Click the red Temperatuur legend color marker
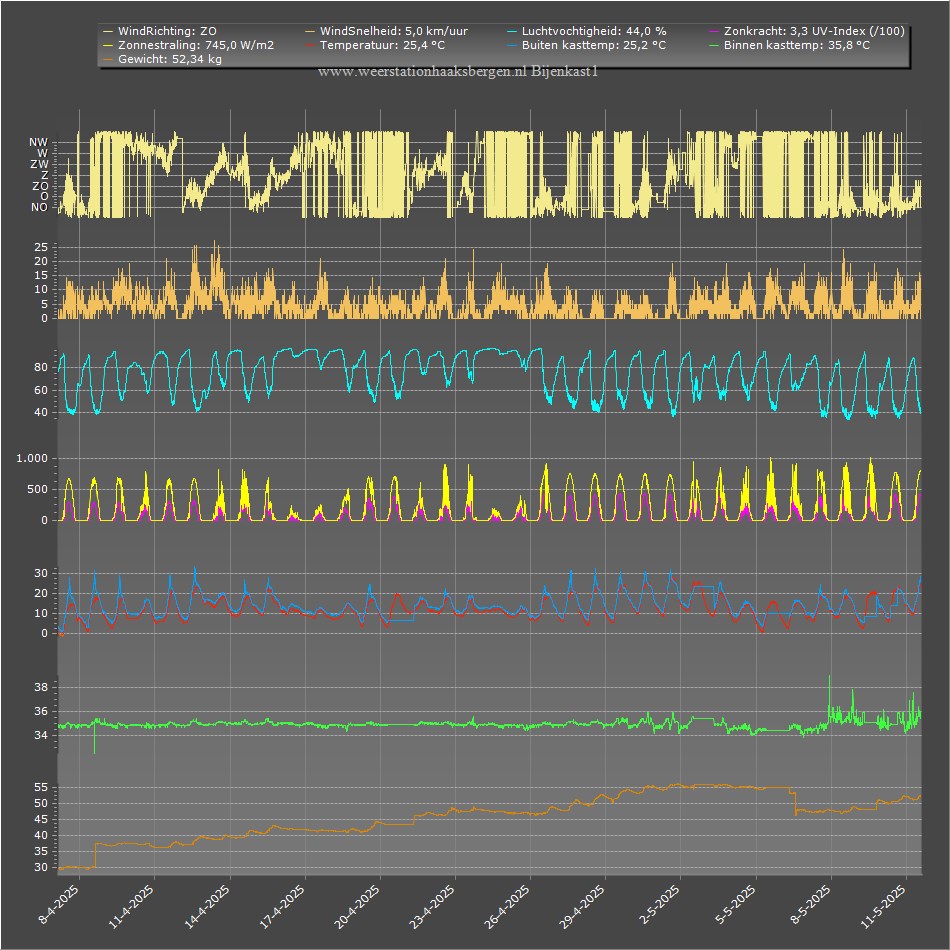The image size is (950, 950). (x=310, y=45)
